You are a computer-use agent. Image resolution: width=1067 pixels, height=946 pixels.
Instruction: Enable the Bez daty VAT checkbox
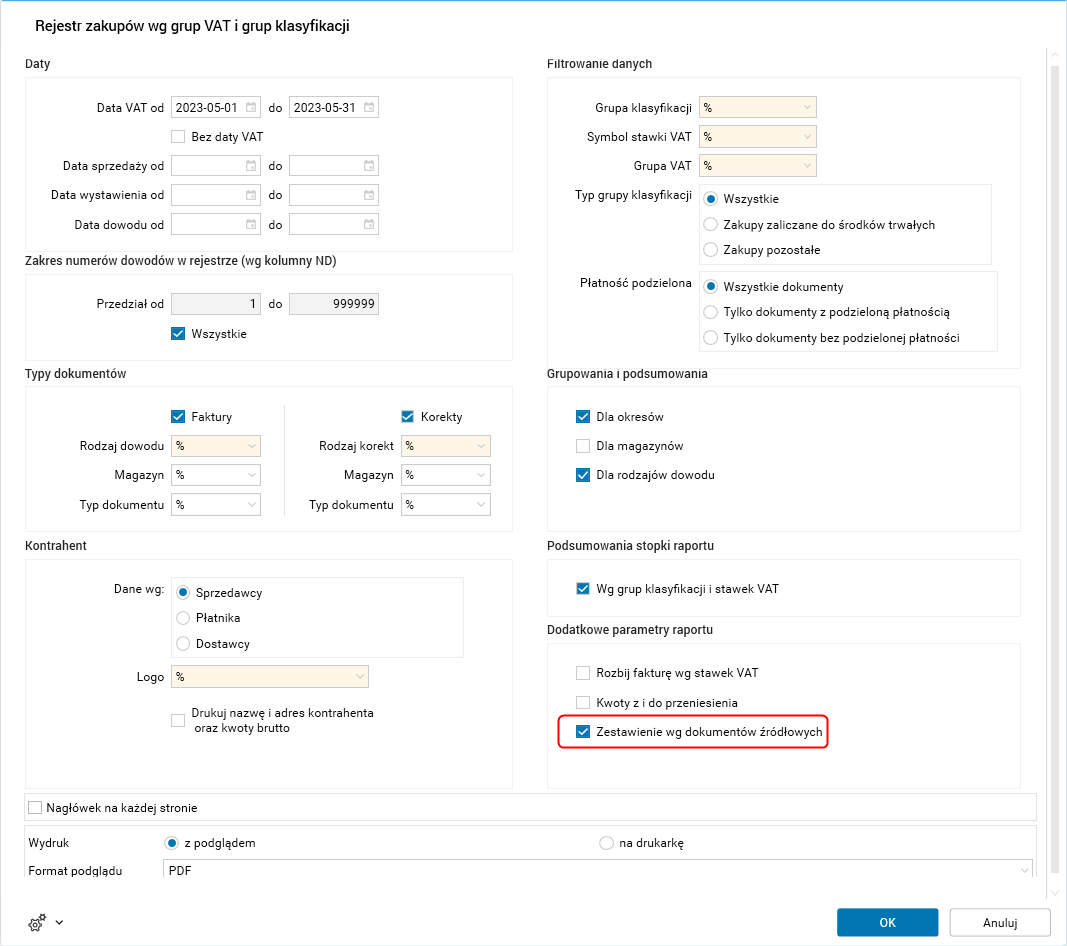(x=178, y=137)
